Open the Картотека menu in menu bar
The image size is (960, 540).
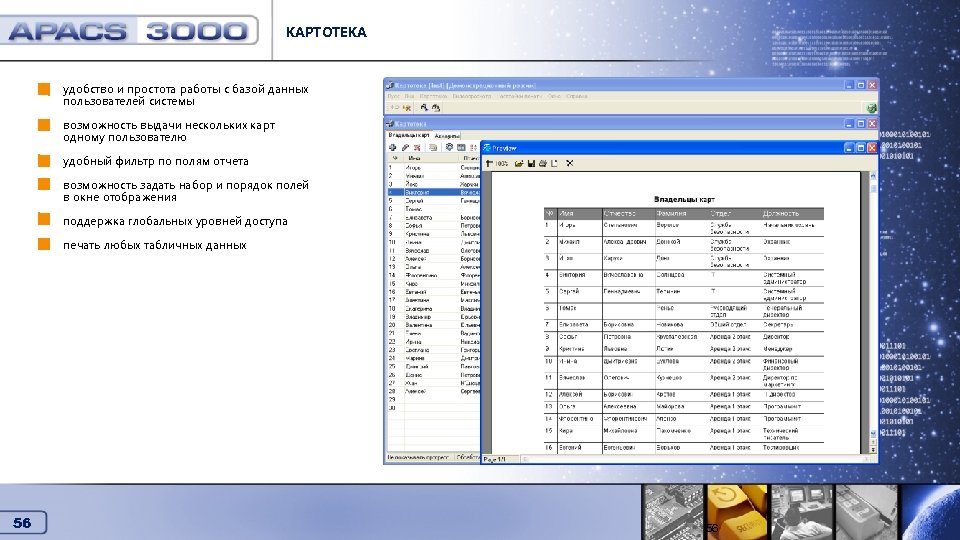[433, 96]
